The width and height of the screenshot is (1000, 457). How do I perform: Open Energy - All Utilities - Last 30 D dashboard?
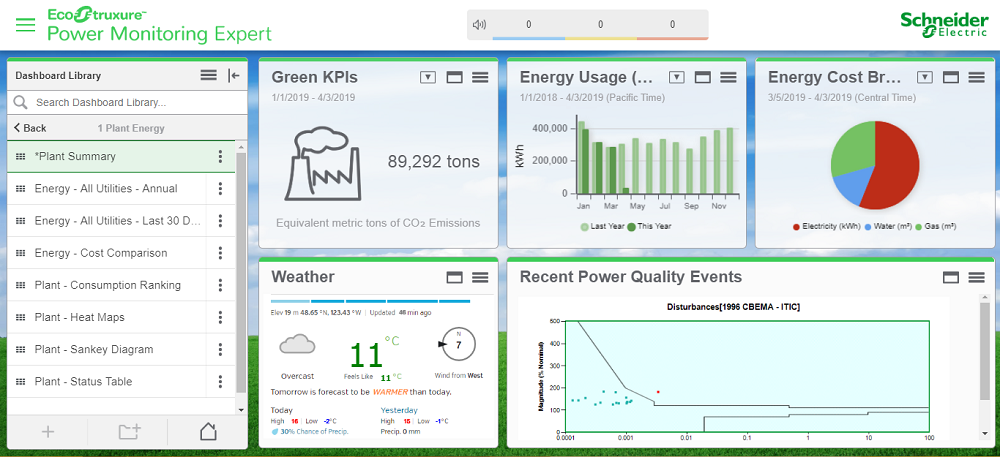coord(107,221)
